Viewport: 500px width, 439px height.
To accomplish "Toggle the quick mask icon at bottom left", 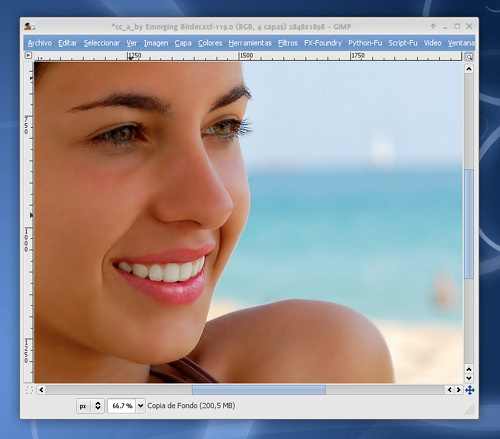I will 29,390.
